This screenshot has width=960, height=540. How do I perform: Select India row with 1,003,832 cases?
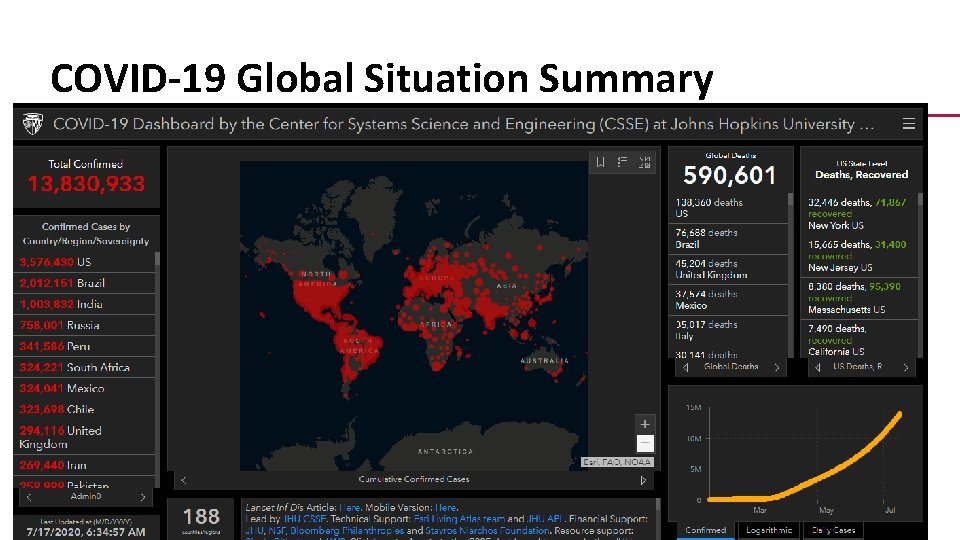(84, 304)
